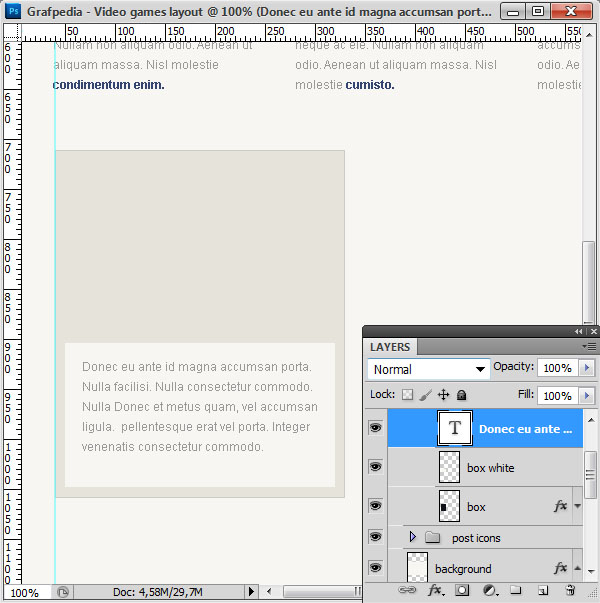This screenshot has width=600, height=603.
Task: Click Layers panel scroll down arrow
Action: [x=592, y=571]
